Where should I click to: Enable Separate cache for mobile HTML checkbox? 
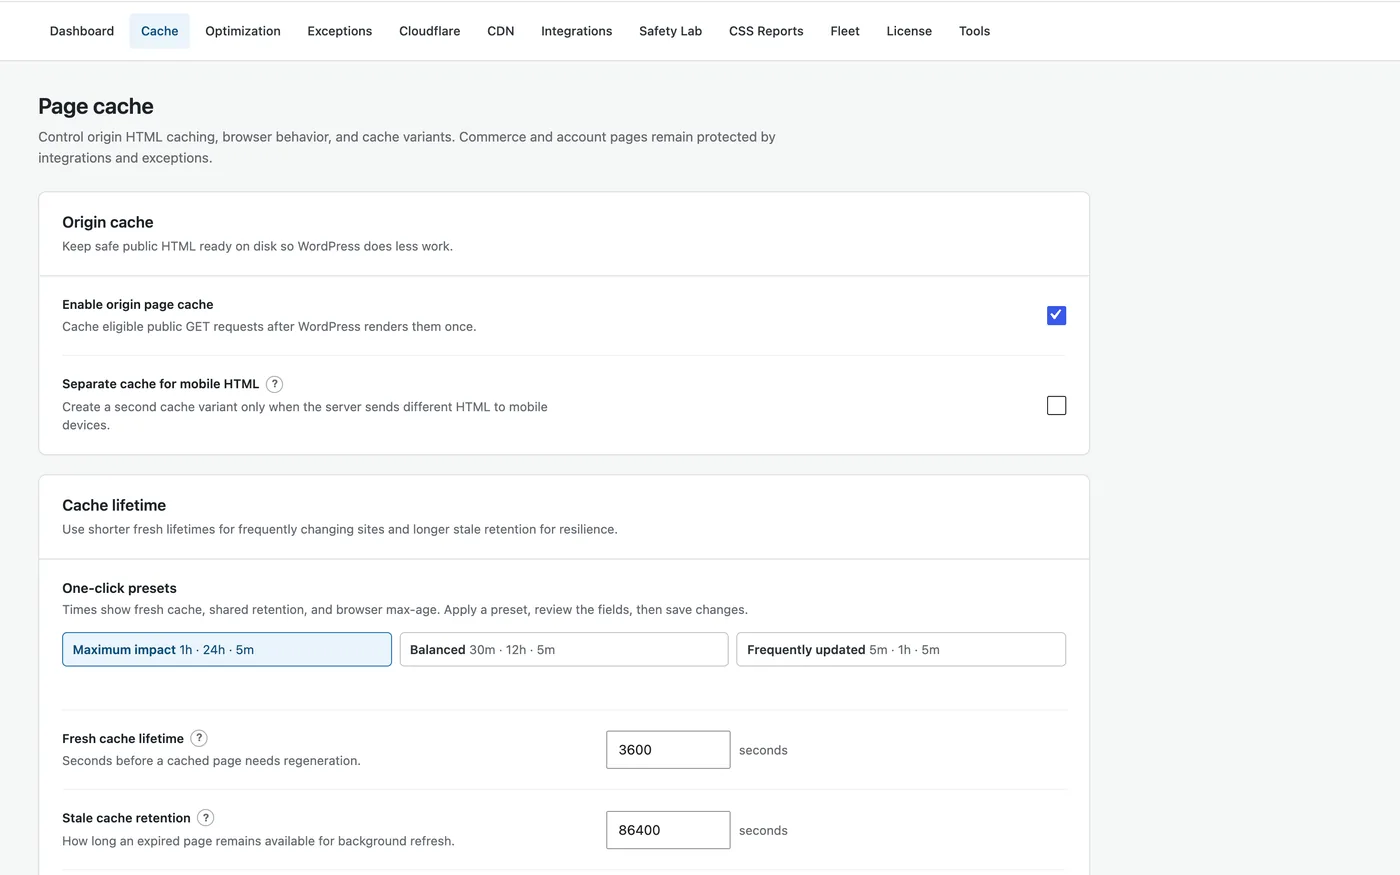click(1056, 405)
